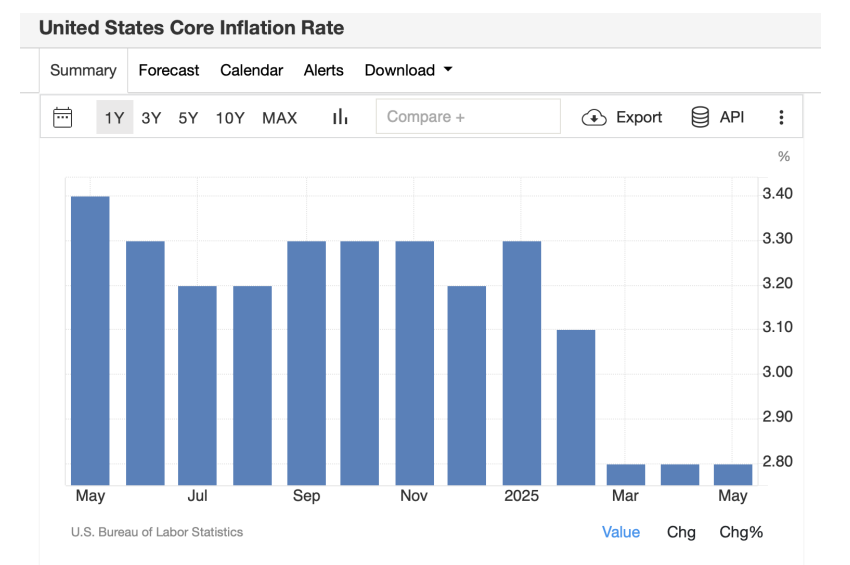This screenshot has height=565, width=850.
Task: Go to the Alerts tab
Action: click(x=324, y=70)
